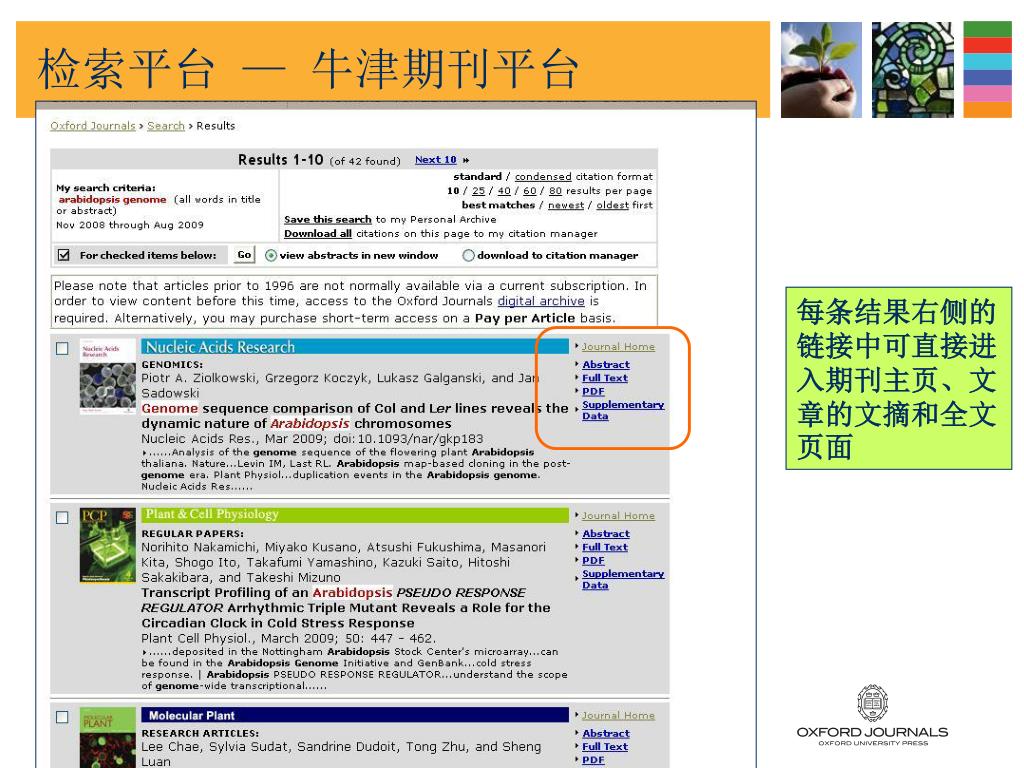Open Full Text of the Molecular Plant article
The image size is (1024, 768).
[605, 746]
